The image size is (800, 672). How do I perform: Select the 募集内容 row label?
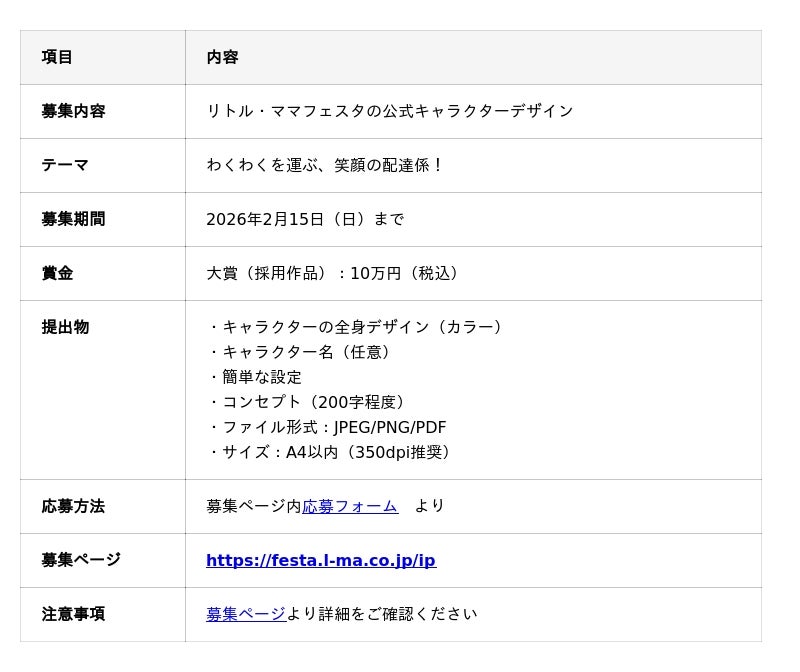pyautogui.click(x=73, y=111)
